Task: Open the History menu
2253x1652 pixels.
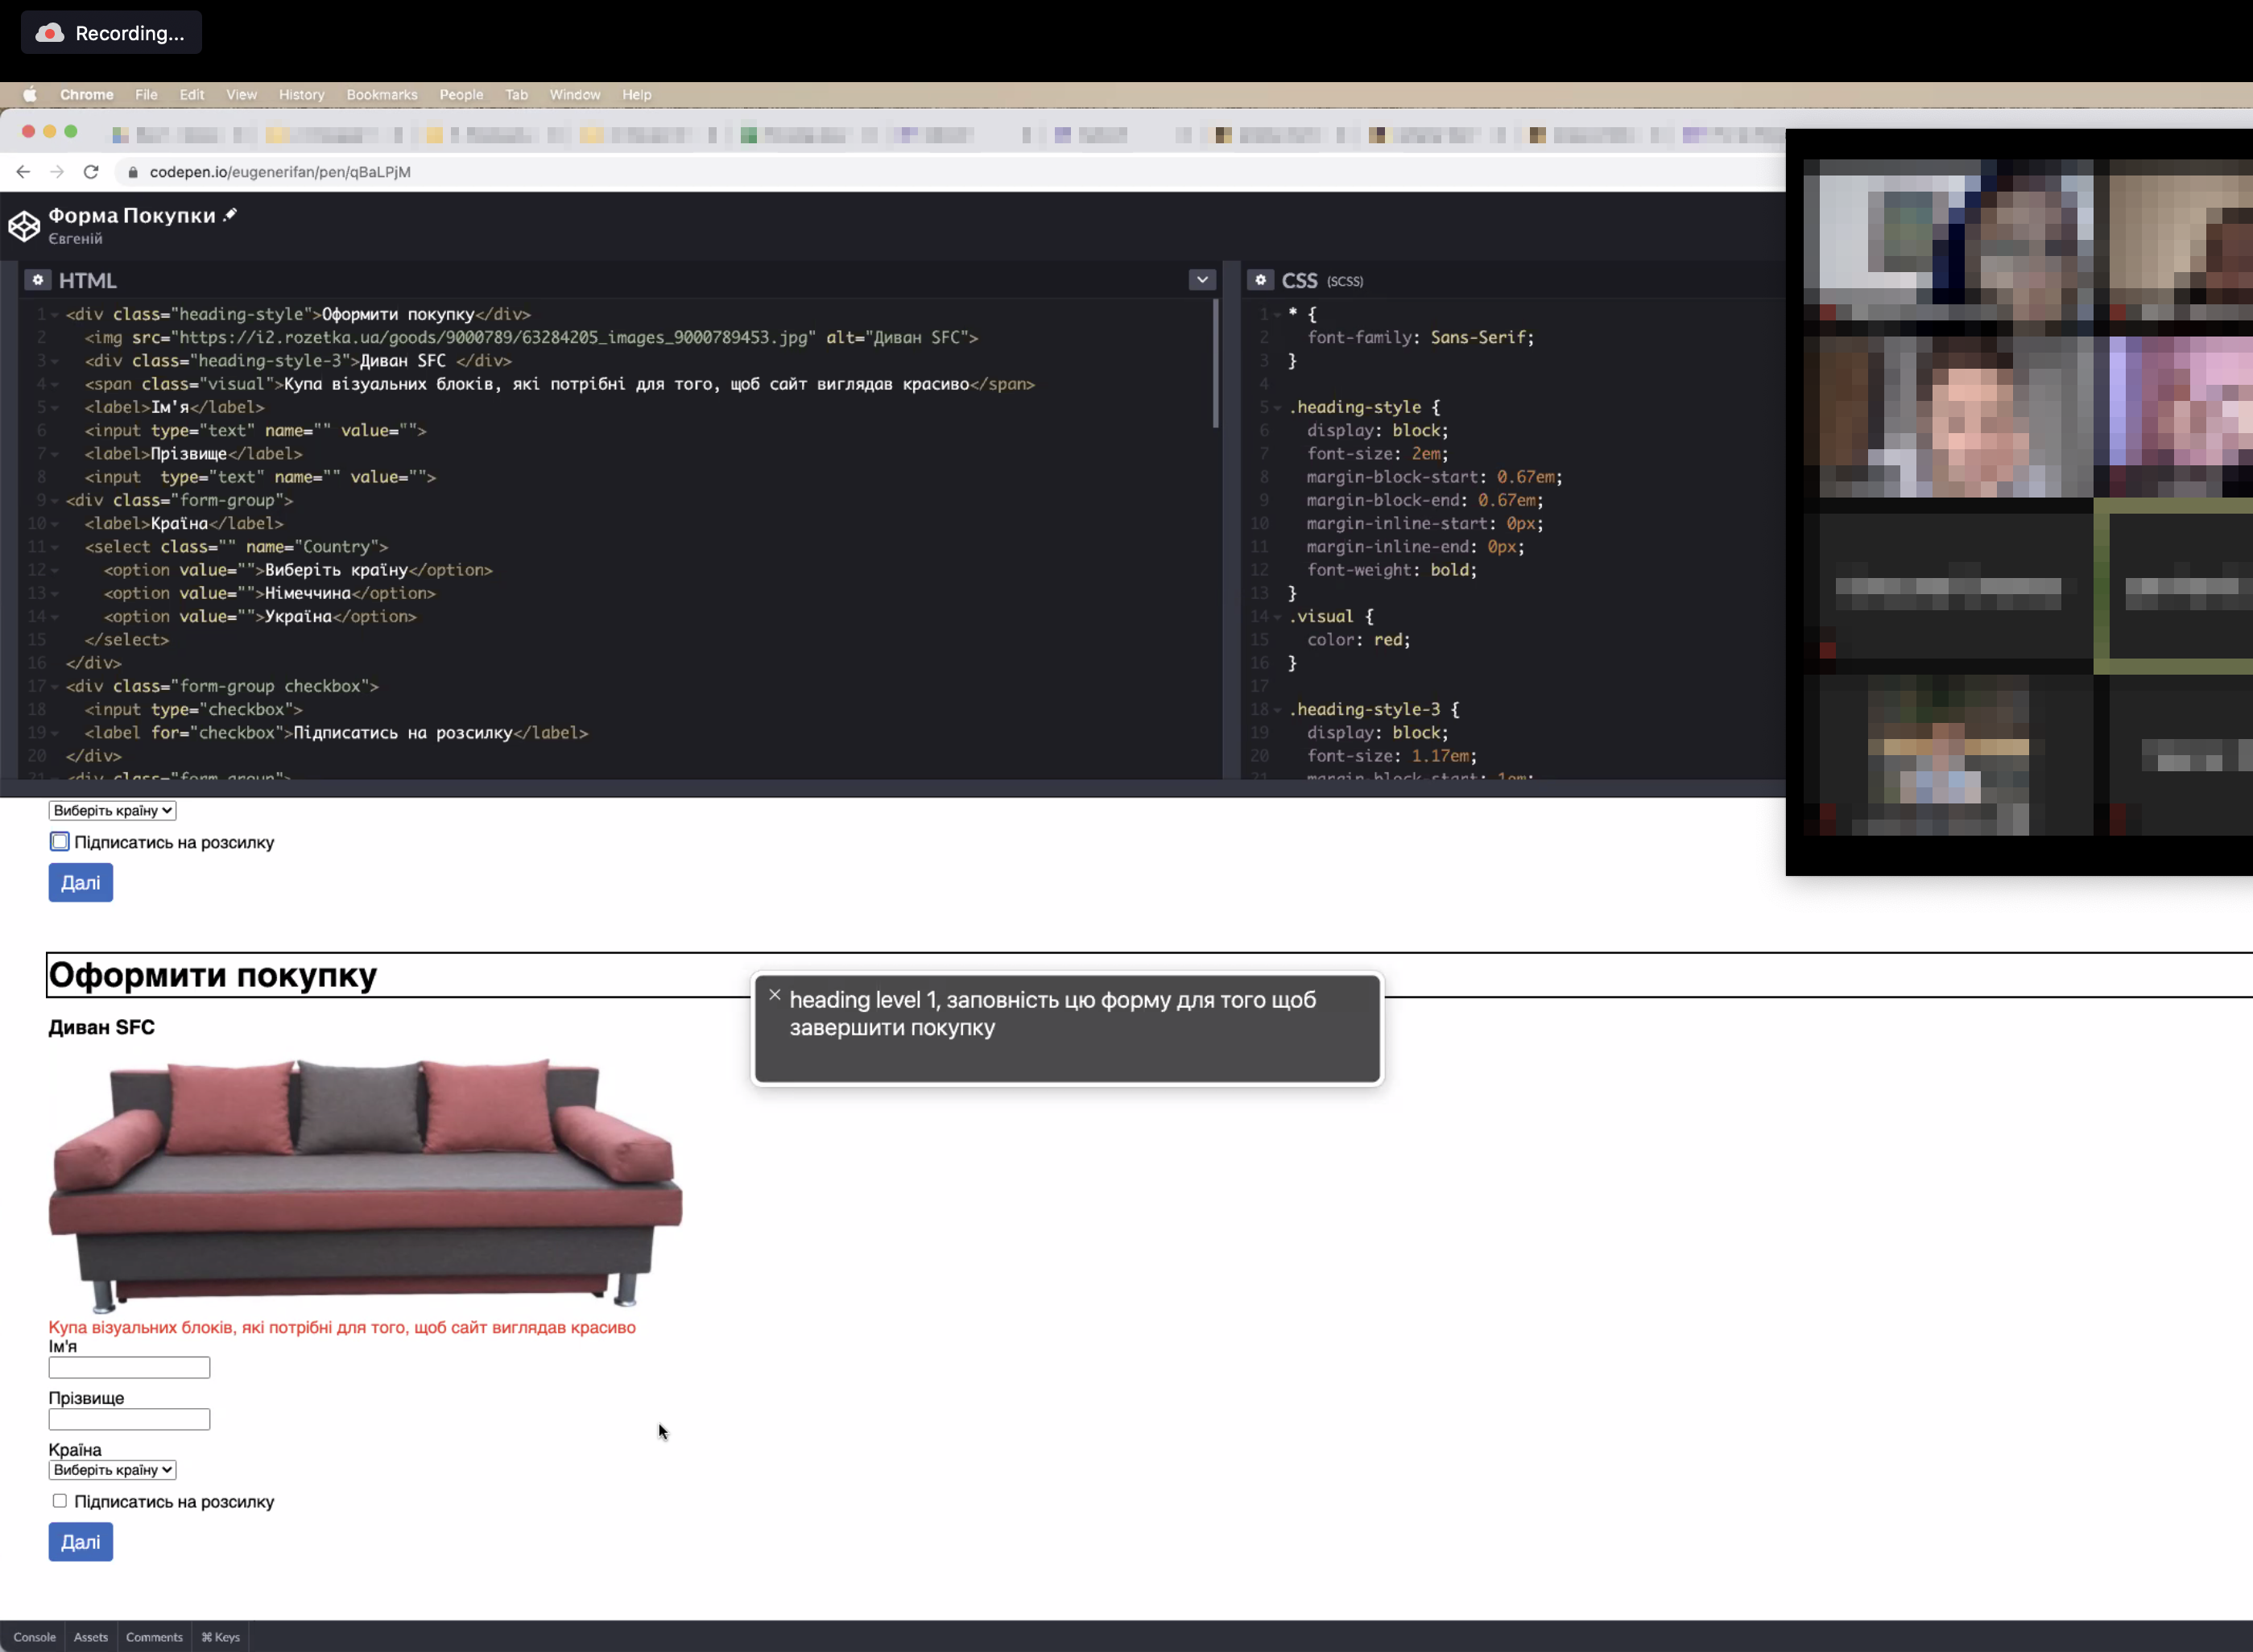Action: [x=301, y=94]
